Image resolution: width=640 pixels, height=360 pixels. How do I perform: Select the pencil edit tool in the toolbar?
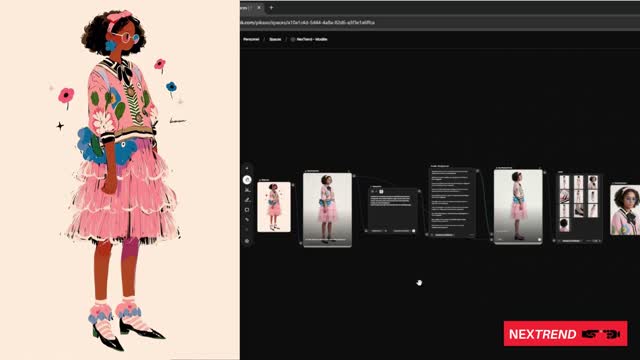pos(247,200)
